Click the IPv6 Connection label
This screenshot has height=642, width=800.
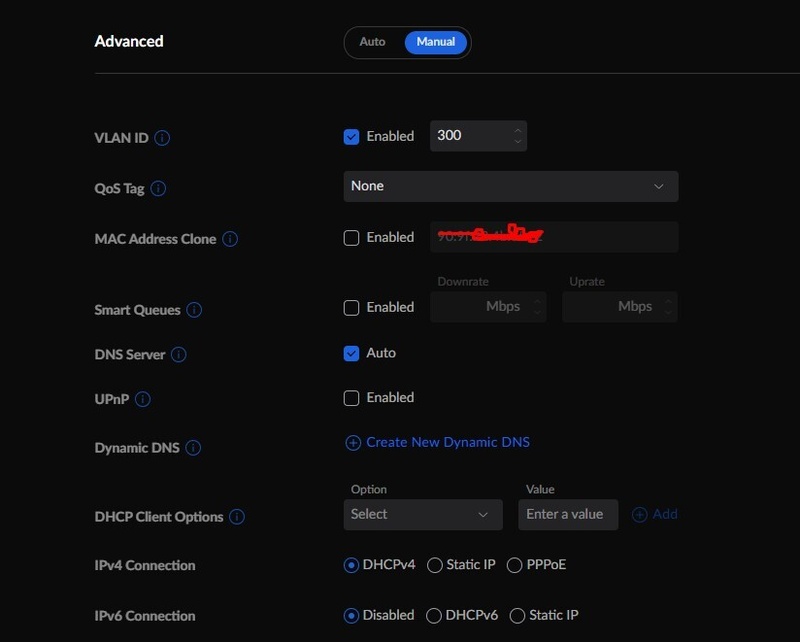(x=145, y=616)
